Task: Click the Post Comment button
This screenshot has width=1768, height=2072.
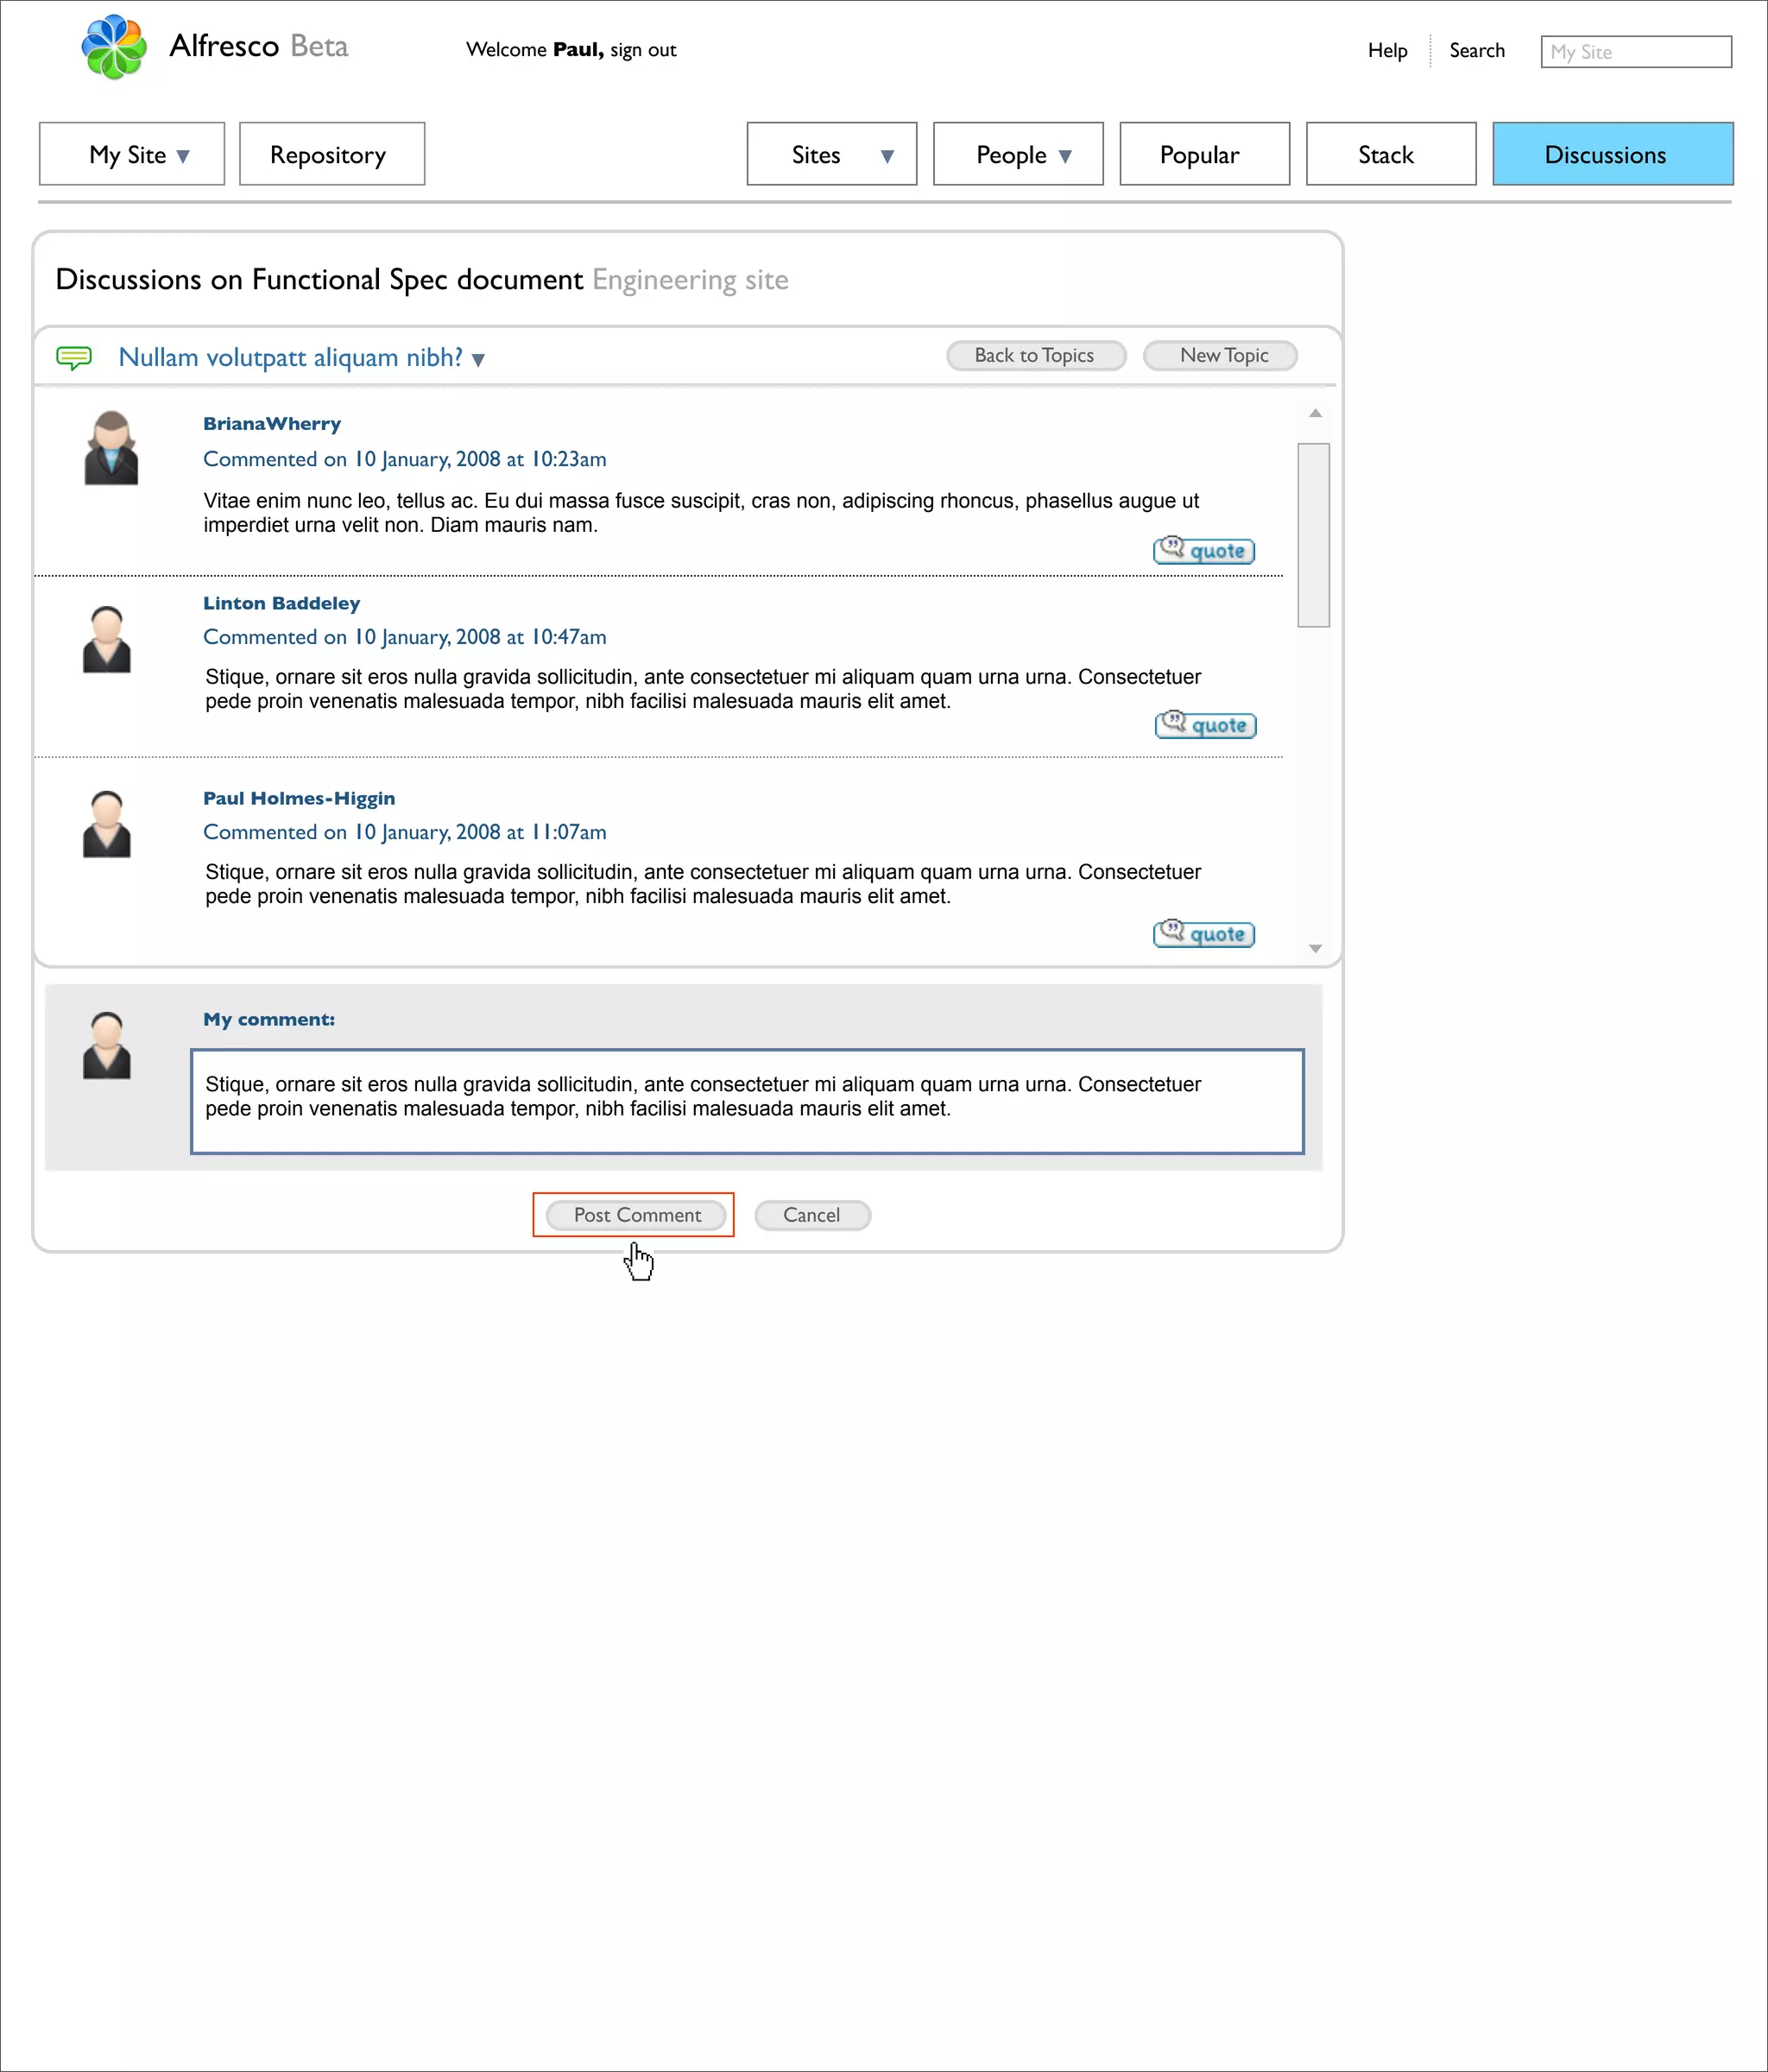Action: tap(636, 1214)
